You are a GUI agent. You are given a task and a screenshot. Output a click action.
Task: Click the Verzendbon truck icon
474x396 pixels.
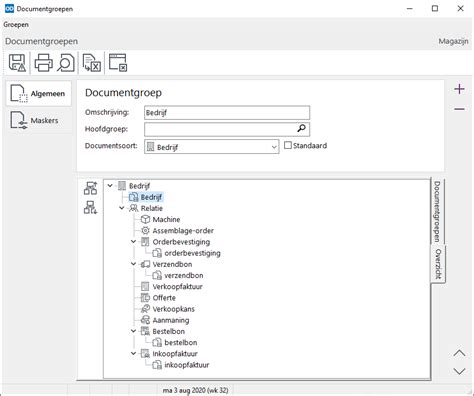[145, 264]
